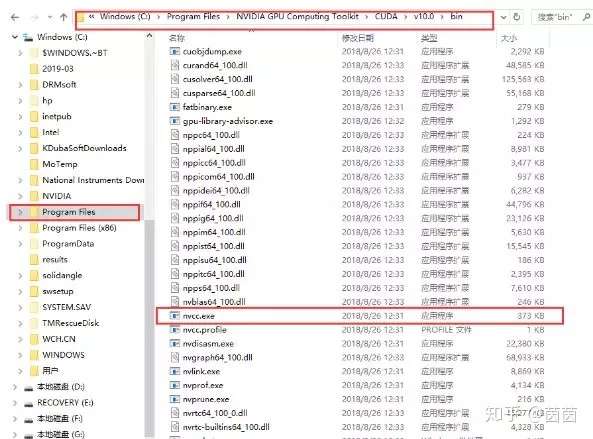Click the WCH.CN folder icon
This screenshot has width=593, height=439.
pyautogui.click(x=34, y=339)
